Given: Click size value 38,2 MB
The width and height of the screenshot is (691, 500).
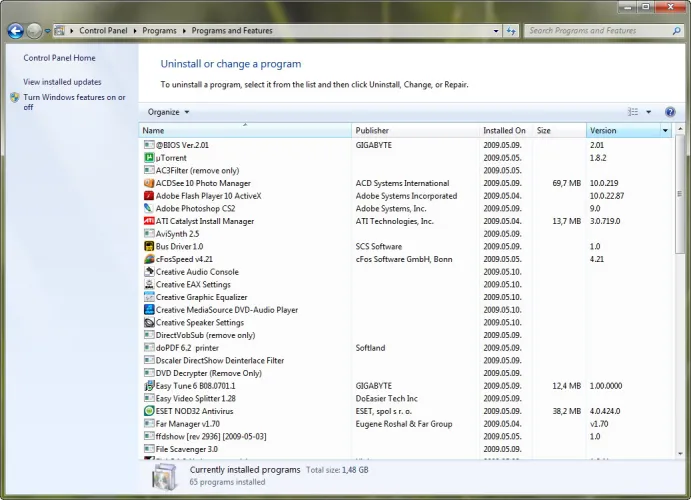Looking at the screenshot, I should [566, 411].
